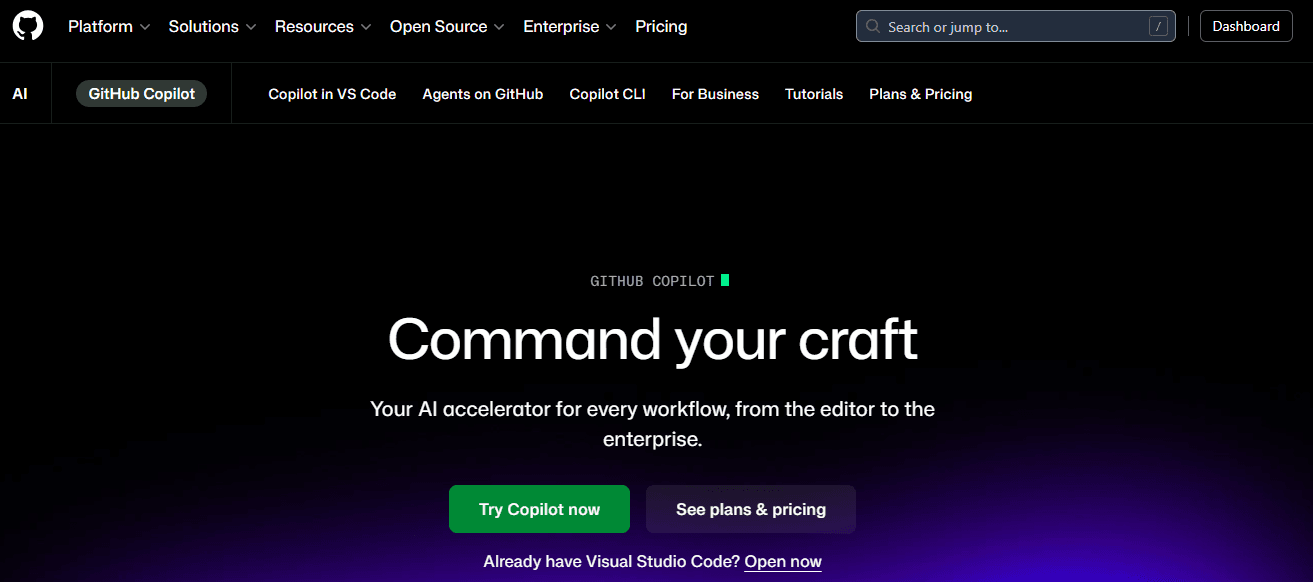Go to the For Business tab
1313x582 pixels.
click(x=715, y=93)
